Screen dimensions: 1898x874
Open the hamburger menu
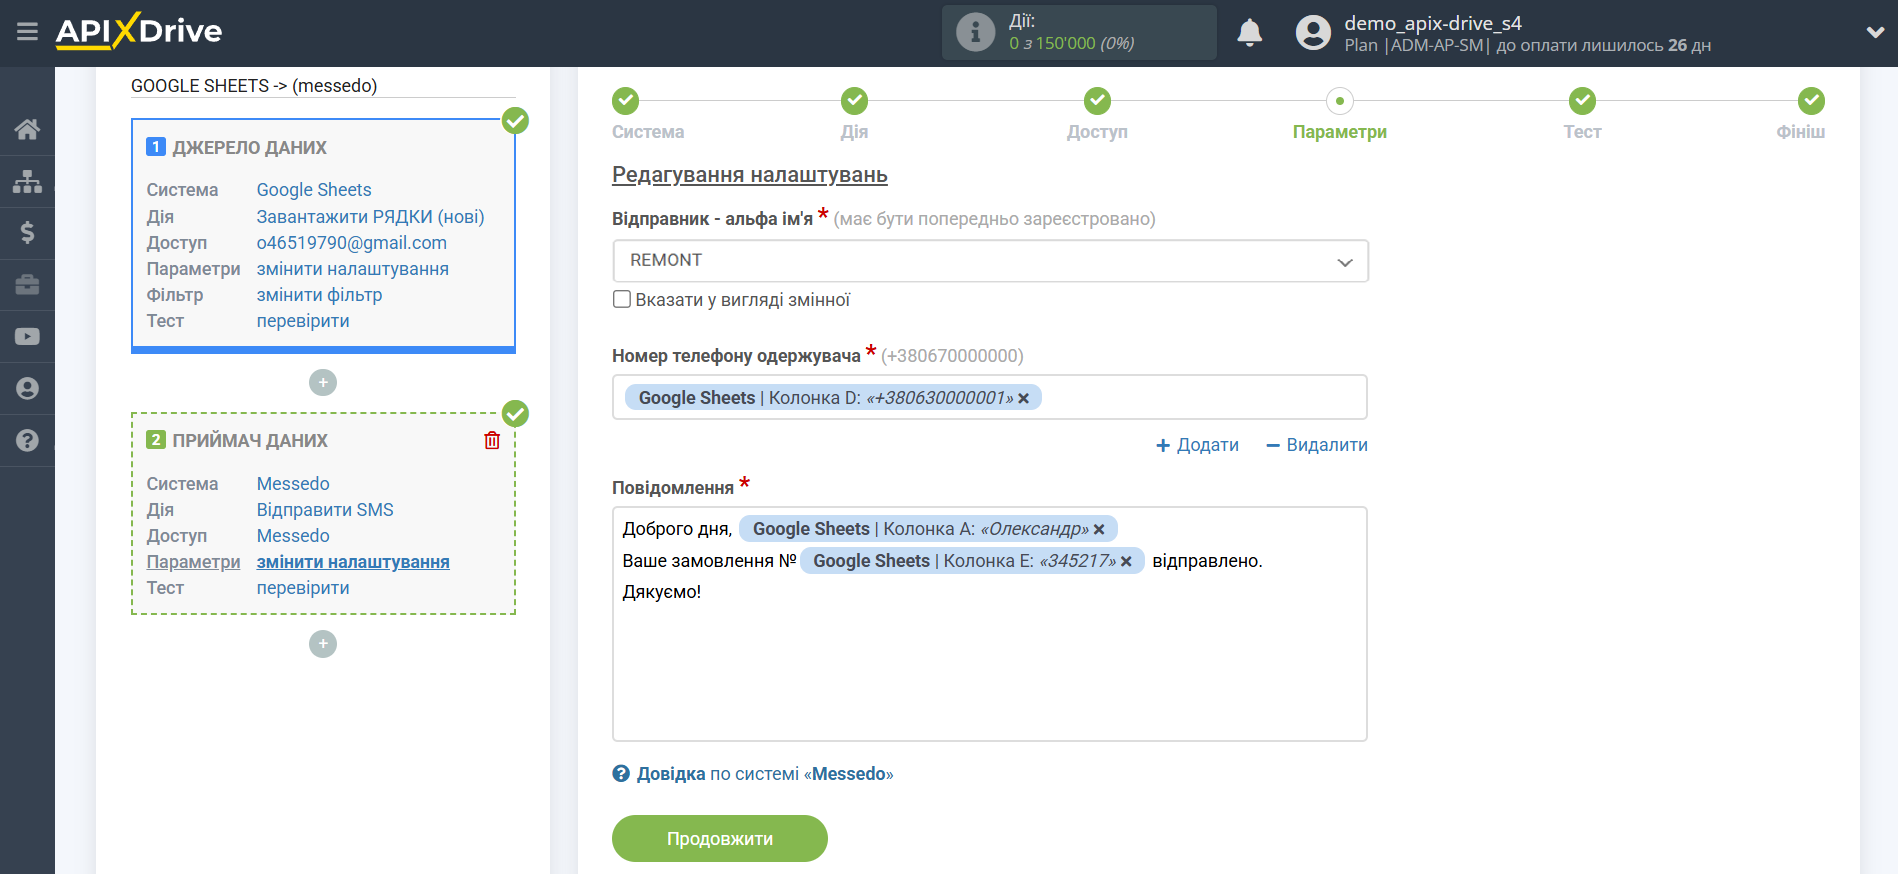(x=27, y=32)
